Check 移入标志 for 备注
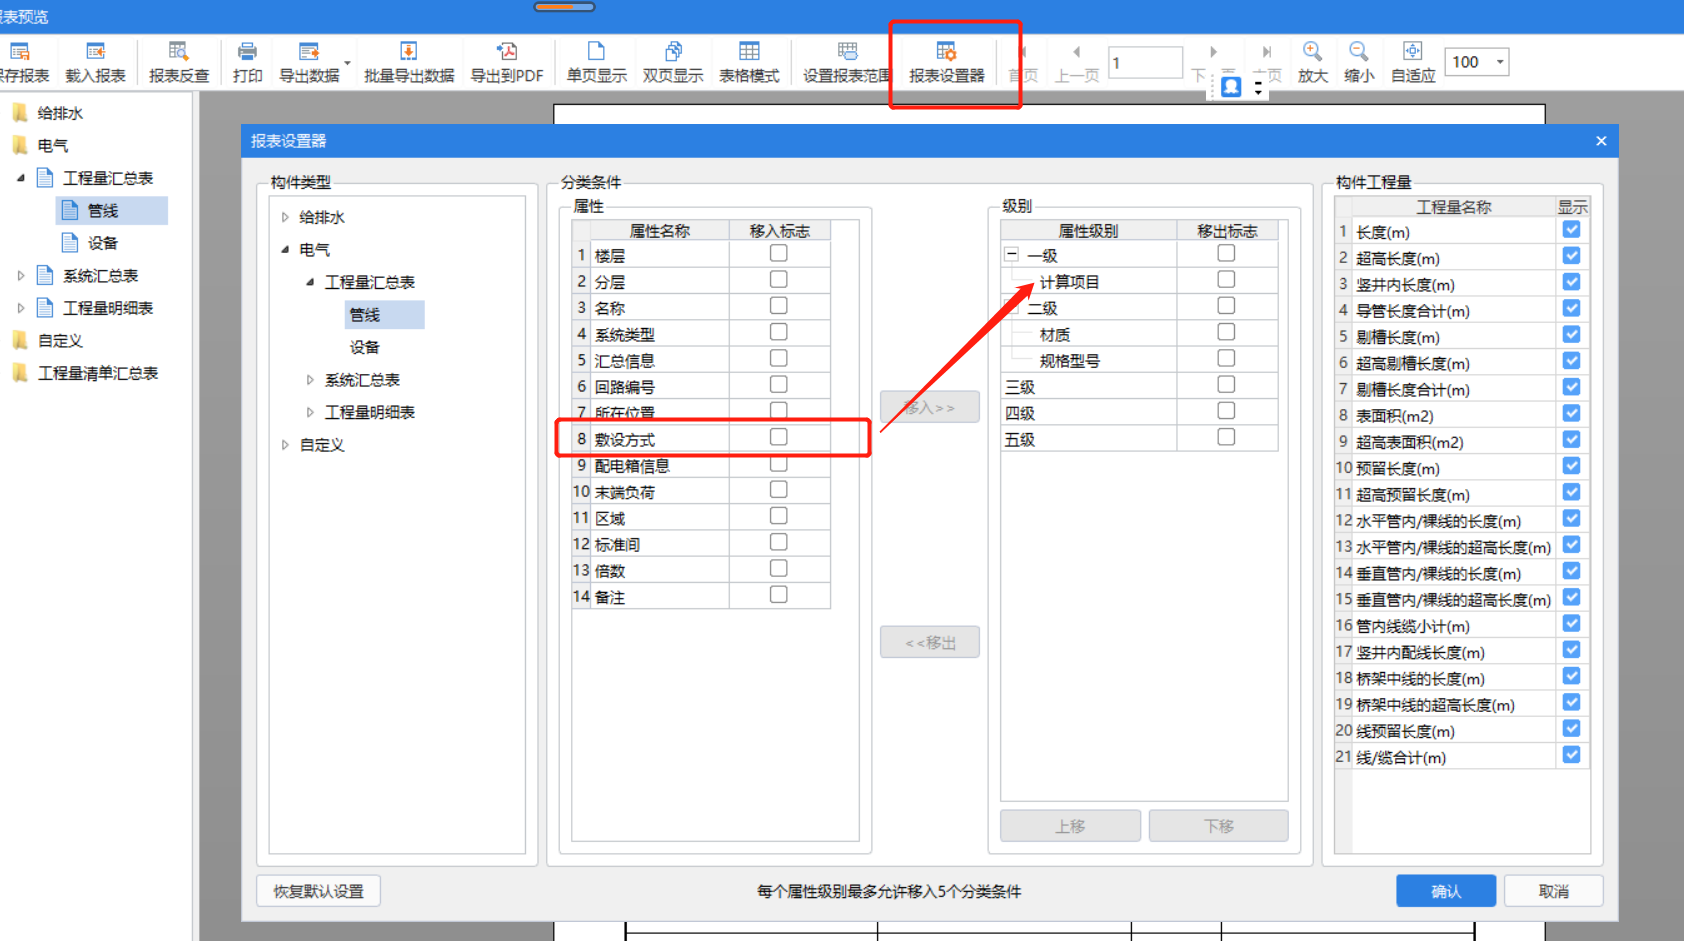1684x941 pixels. point(779,595)
